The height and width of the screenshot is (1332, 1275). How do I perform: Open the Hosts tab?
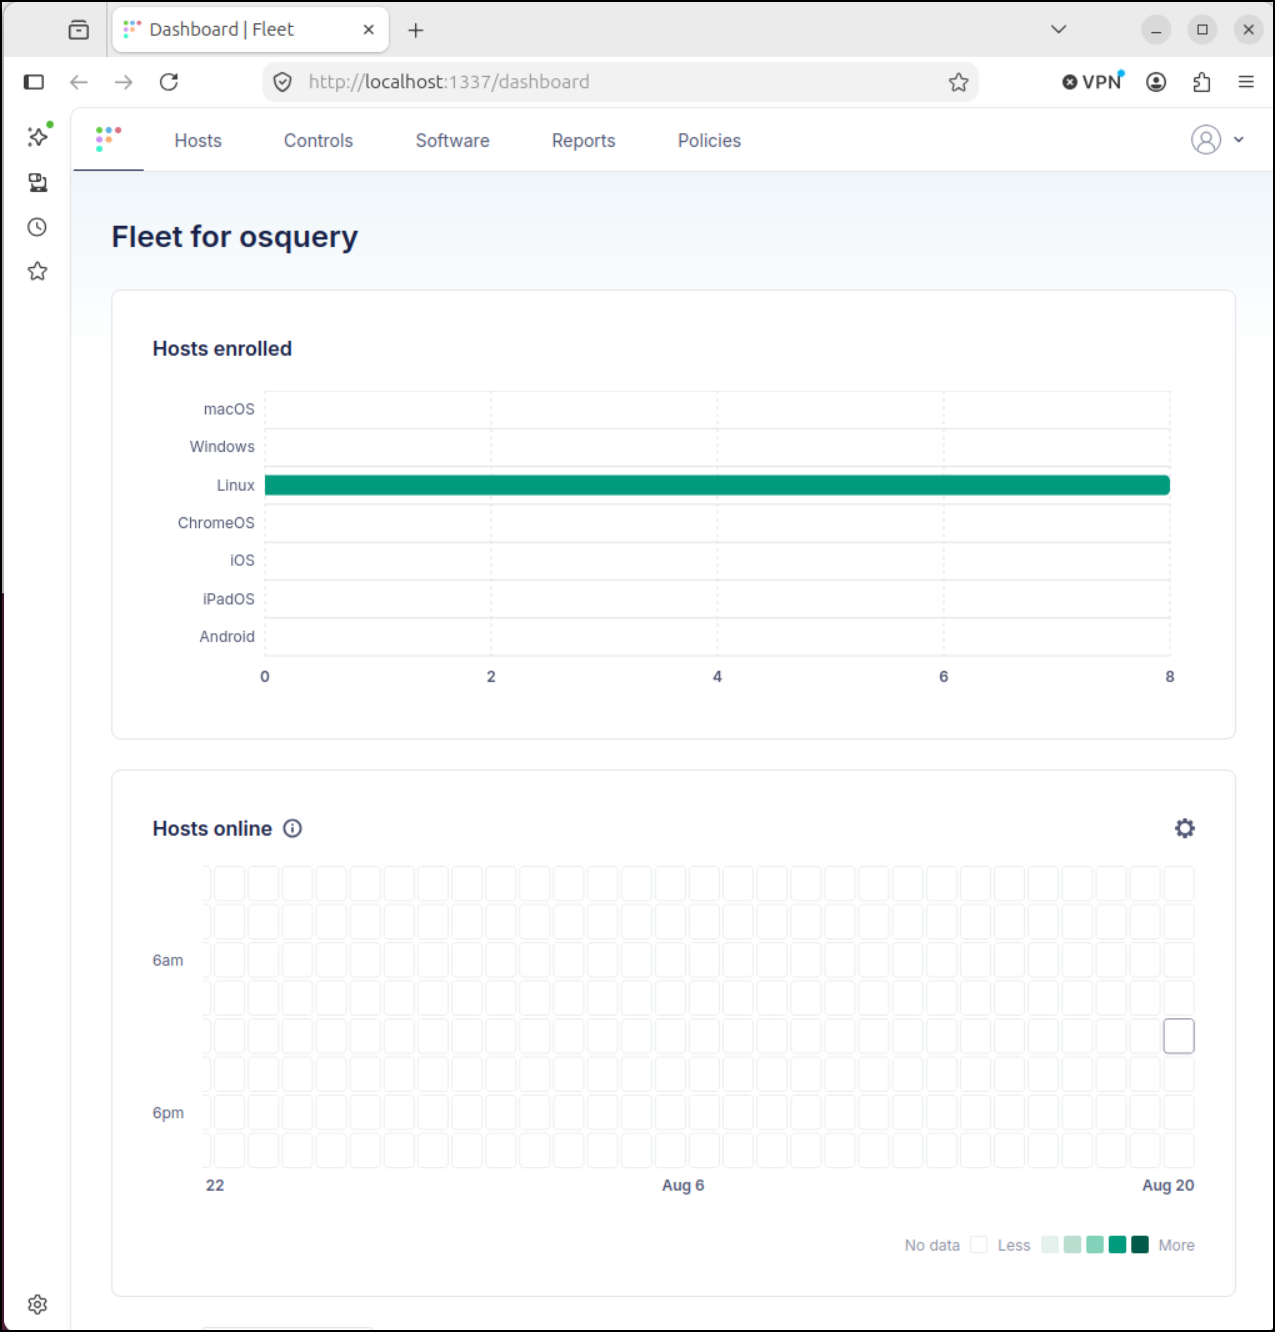[198, 141]
